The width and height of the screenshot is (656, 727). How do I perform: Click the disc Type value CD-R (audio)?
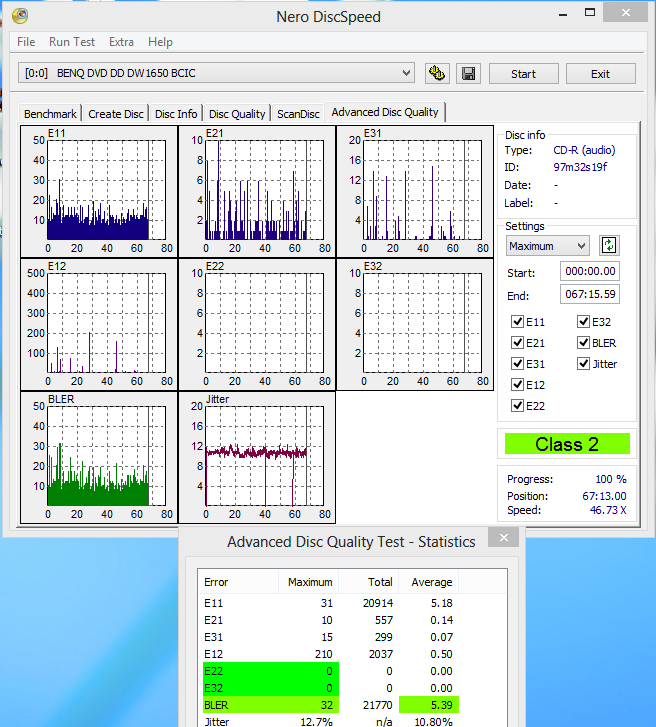point(584,150)
